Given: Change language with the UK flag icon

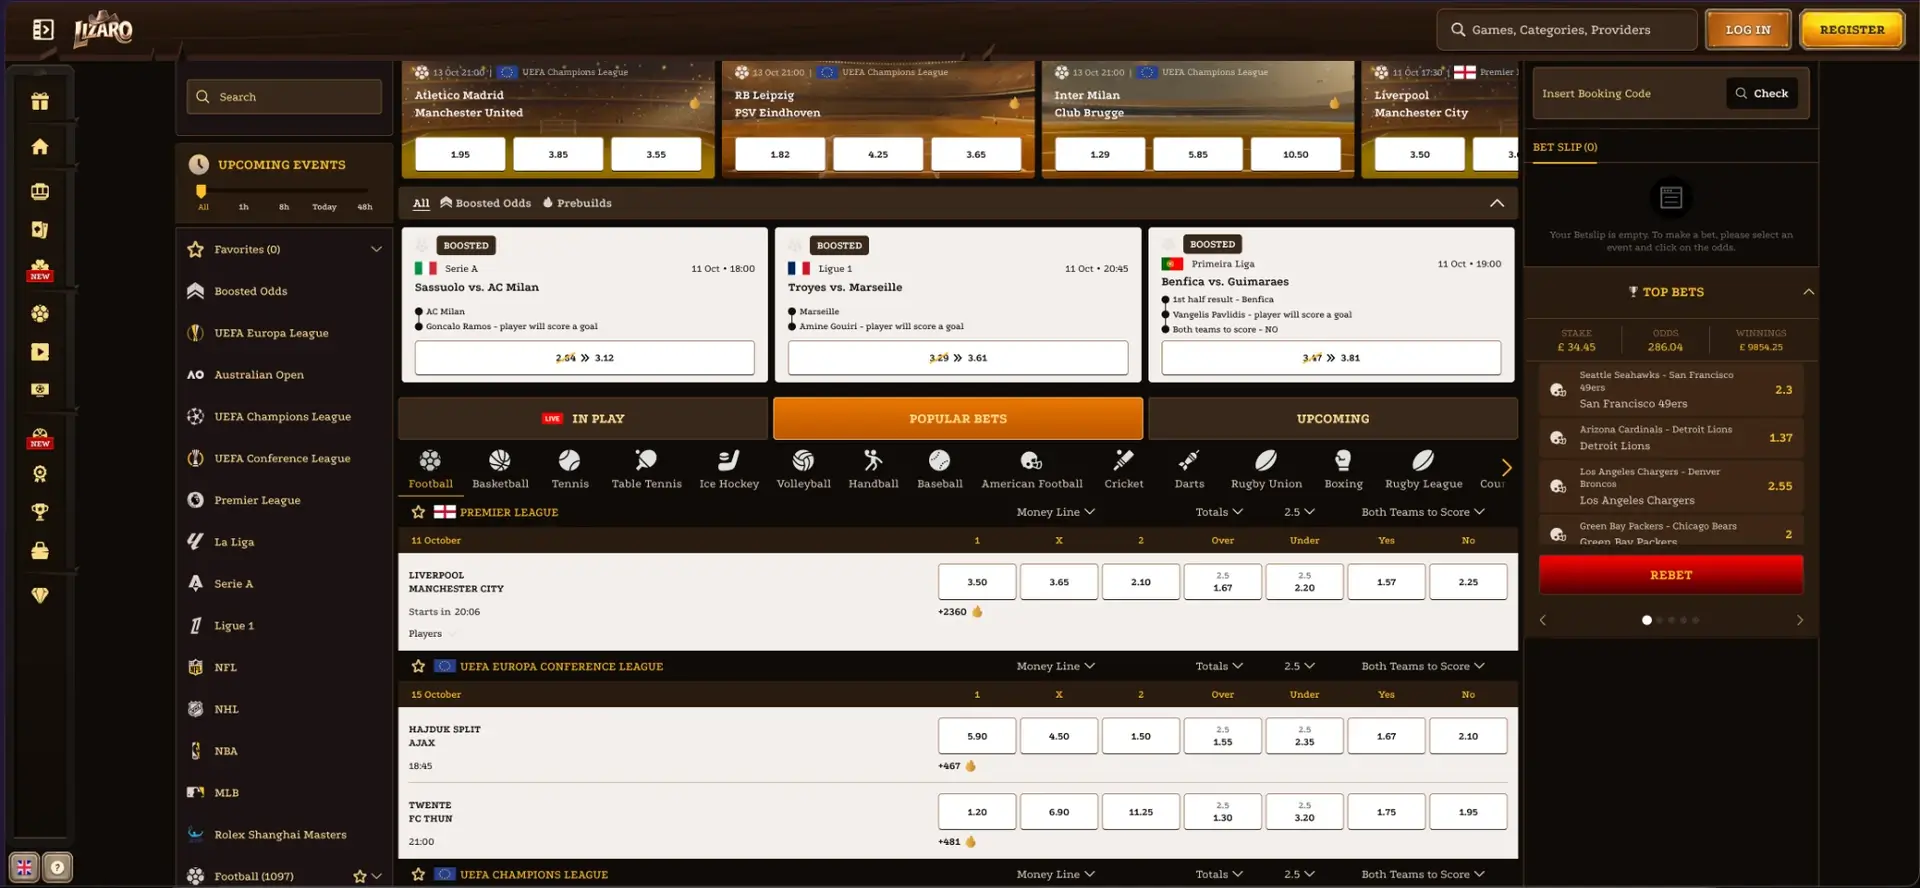Looking at the screenshot, I should pos(24,867).
